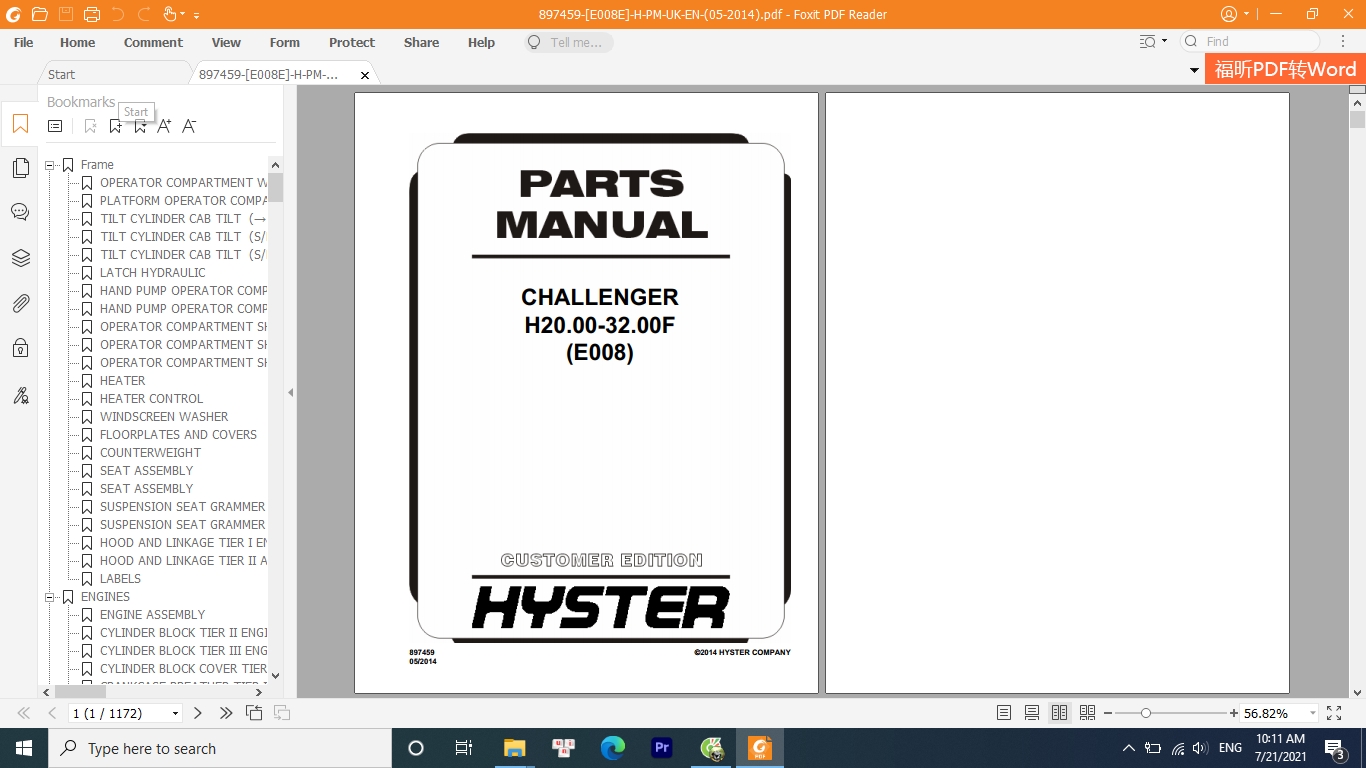Collapse the ENGINES bookmark group

coord(49,597)
